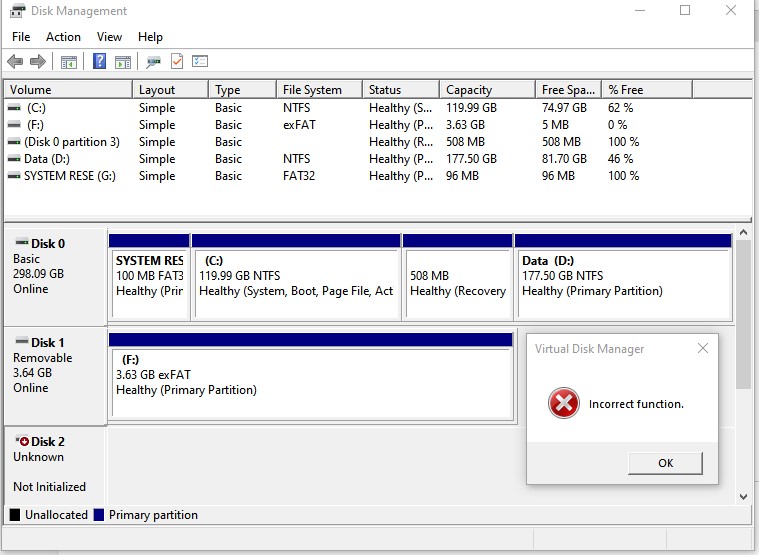Click the scroll up arrow of disk pane
The height and width of the screenshot is (555, 759).
(744, 233)
